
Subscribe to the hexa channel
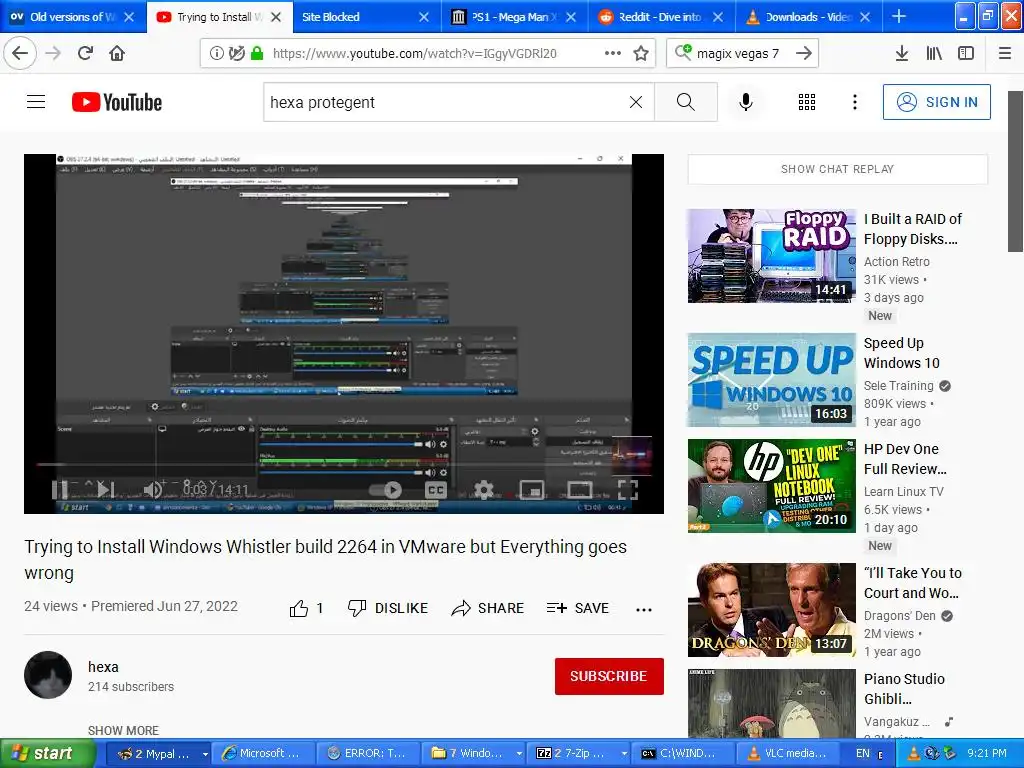click(x=609, y=676)
